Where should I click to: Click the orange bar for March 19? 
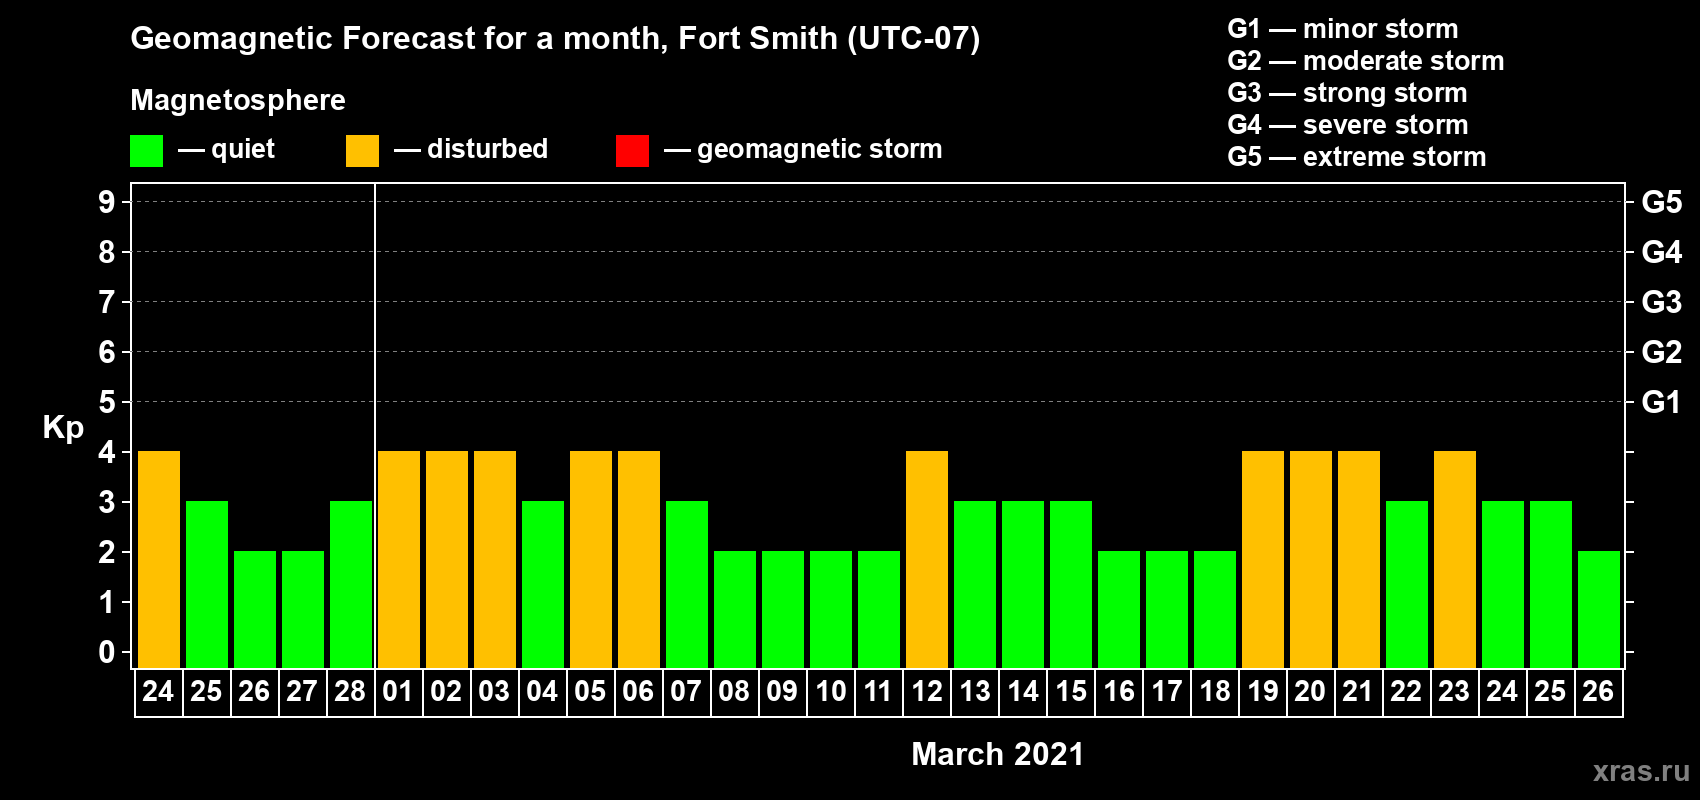pyautogui.click(x=1263, y=560)
